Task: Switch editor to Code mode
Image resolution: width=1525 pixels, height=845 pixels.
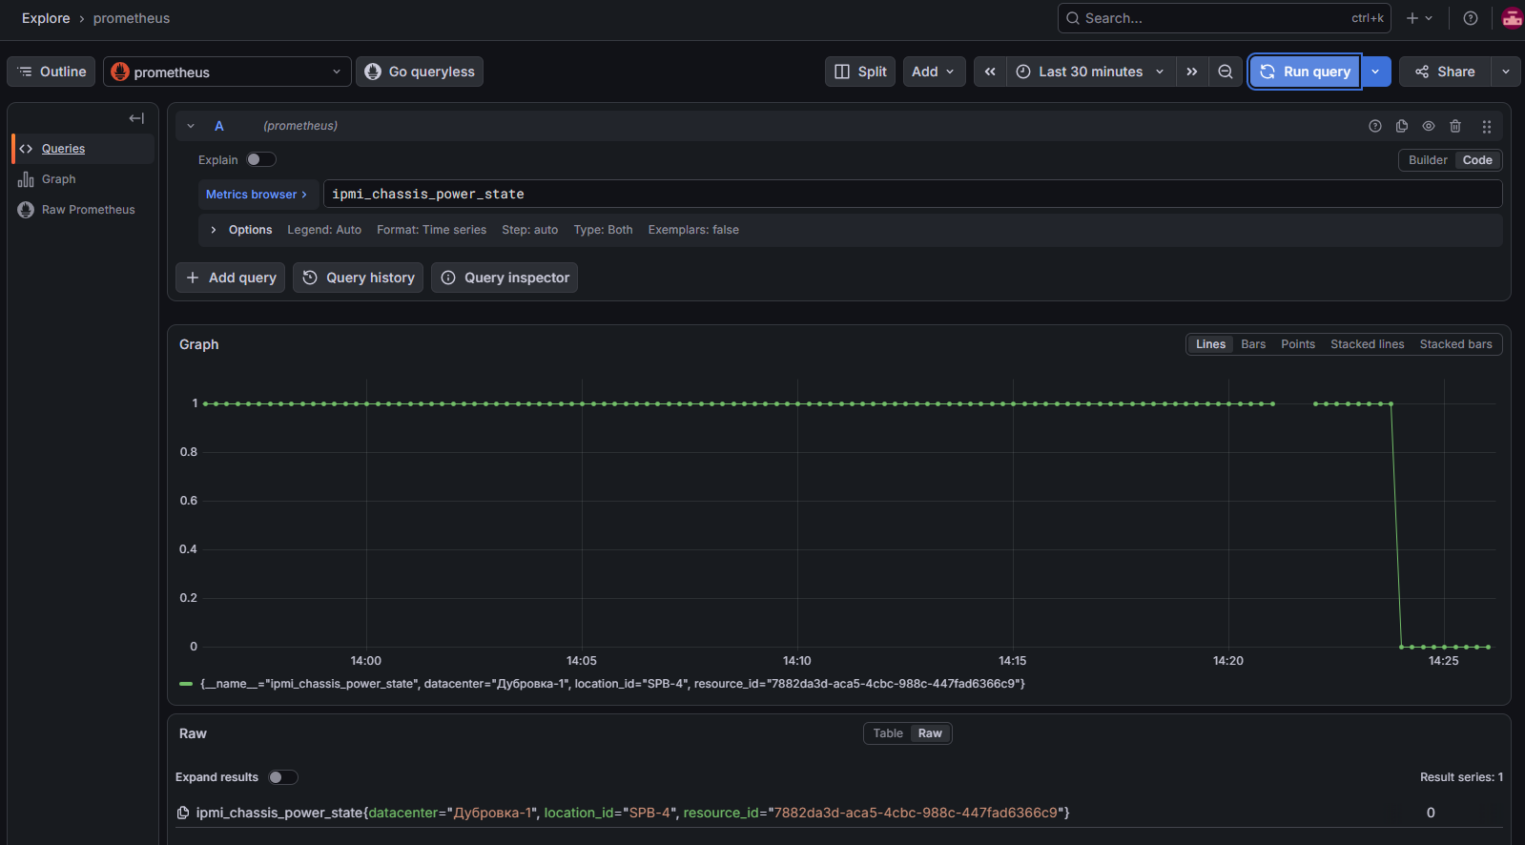Action: (x=1477, y=160)
